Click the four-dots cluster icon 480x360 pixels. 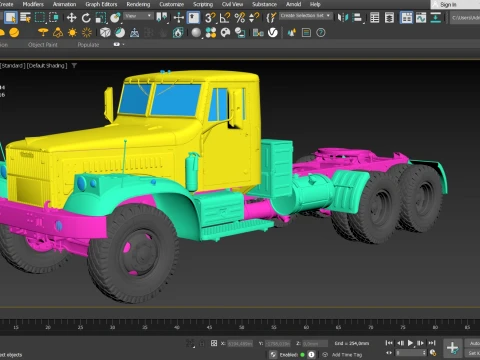pyautogui.click(x=211, y=33)
